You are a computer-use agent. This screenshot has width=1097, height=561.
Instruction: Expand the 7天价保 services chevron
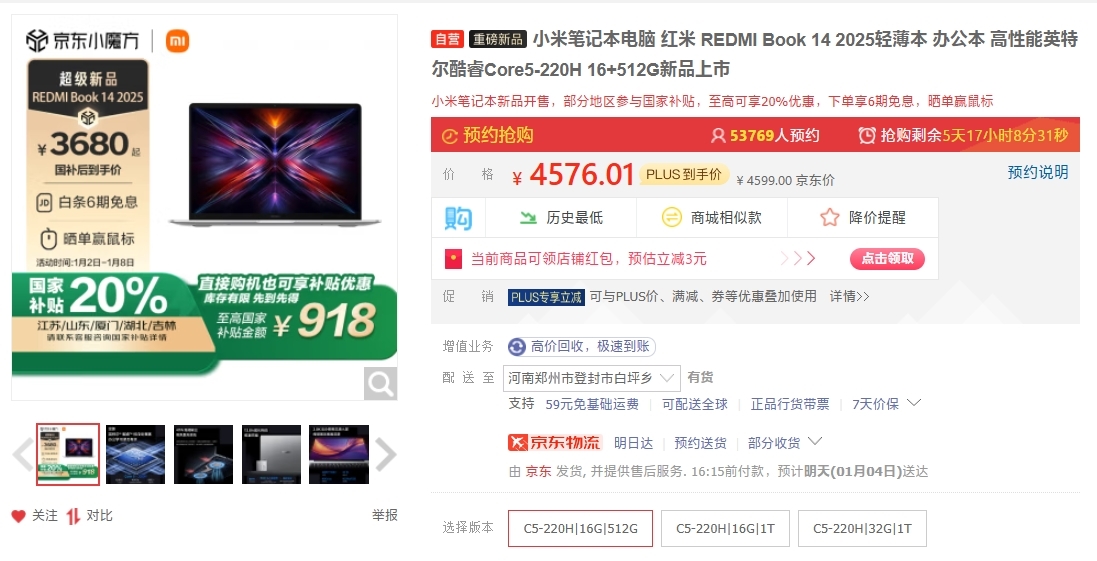pos(914,403)
